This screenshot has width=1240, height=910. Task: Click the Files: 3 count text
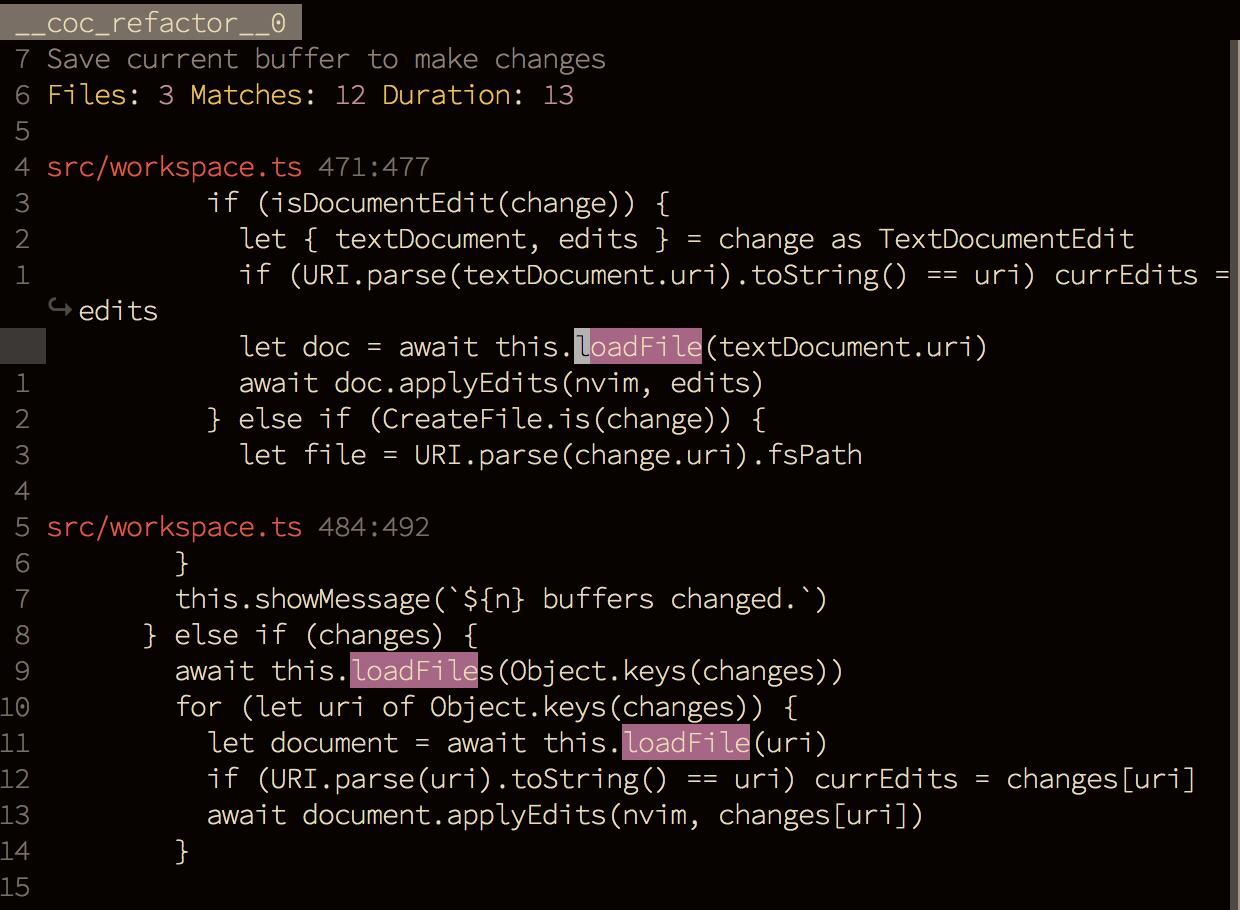click(110, 95)
